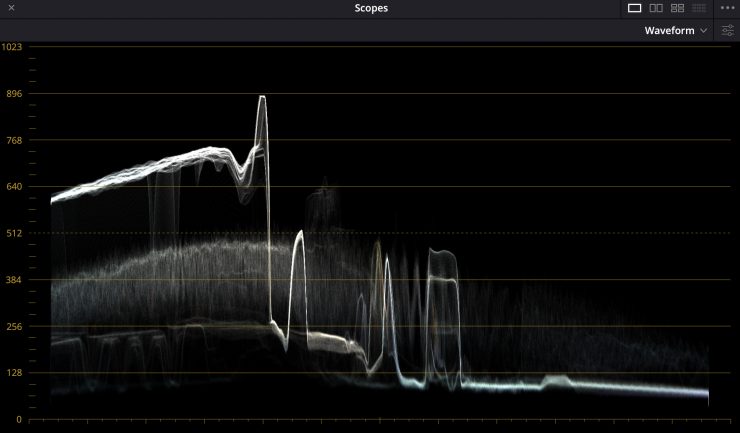The image size is (740, 433).
Task: Switch to four-scope grid layout
Action: point(677,8)
